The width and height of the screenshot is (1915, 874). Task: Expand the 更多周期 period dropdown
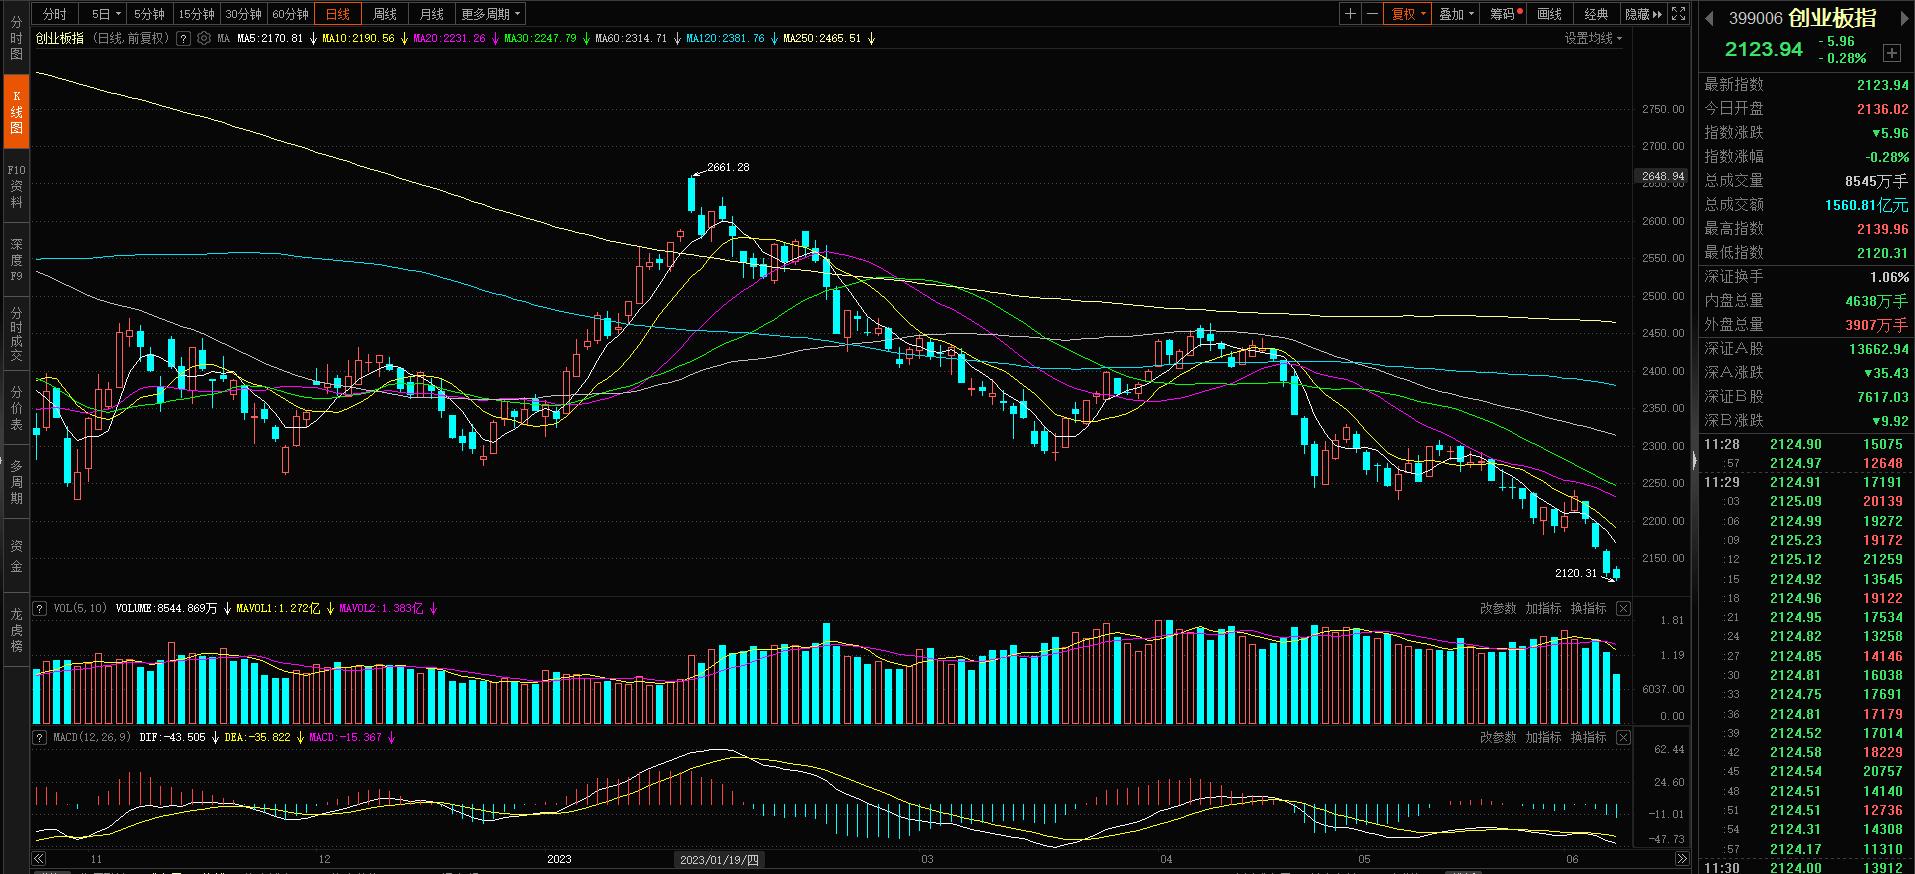(x=491, y=14)
